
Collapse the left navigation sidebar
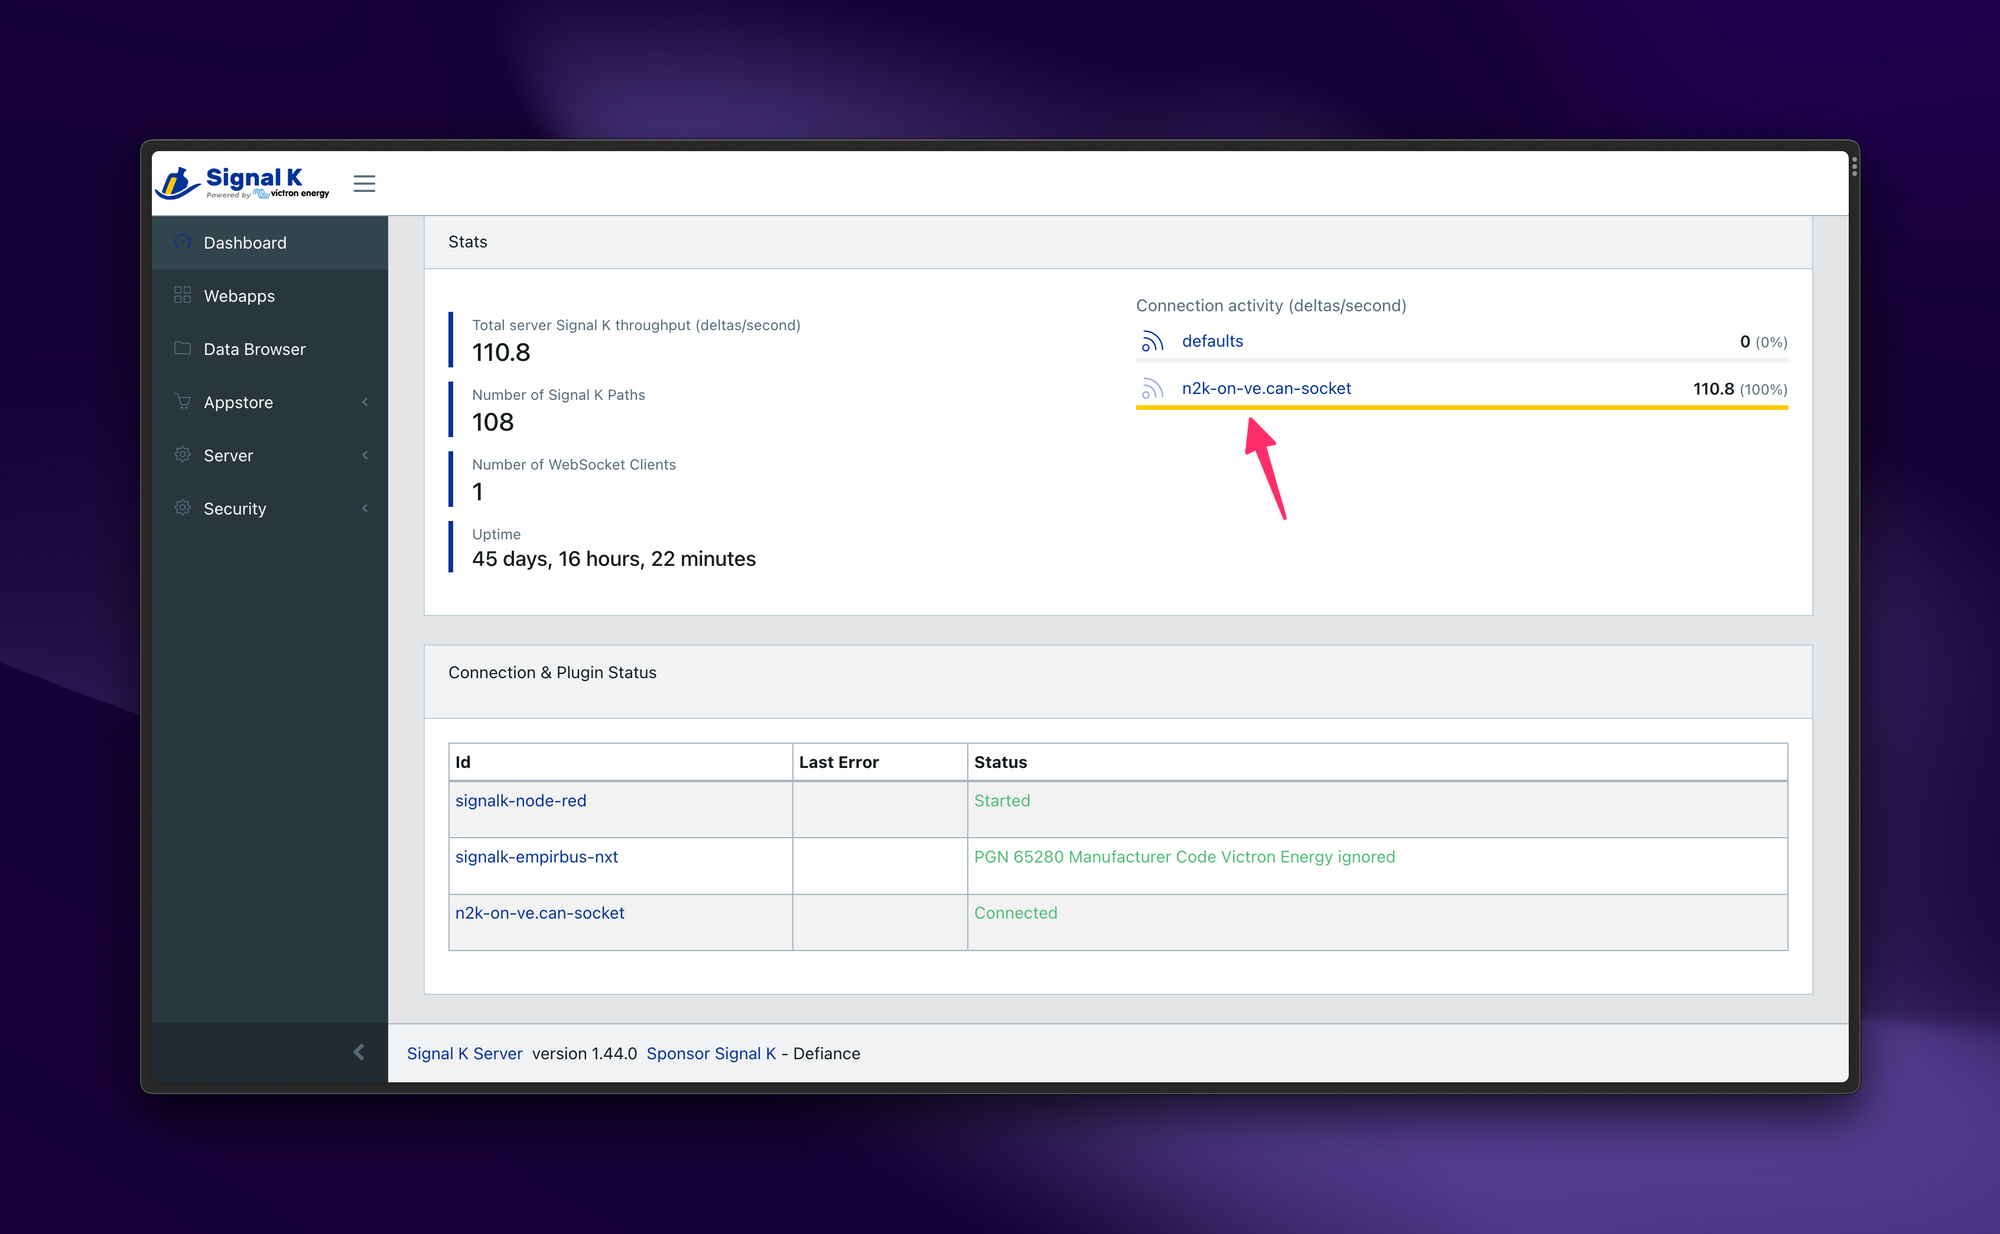tap(366, 181)
